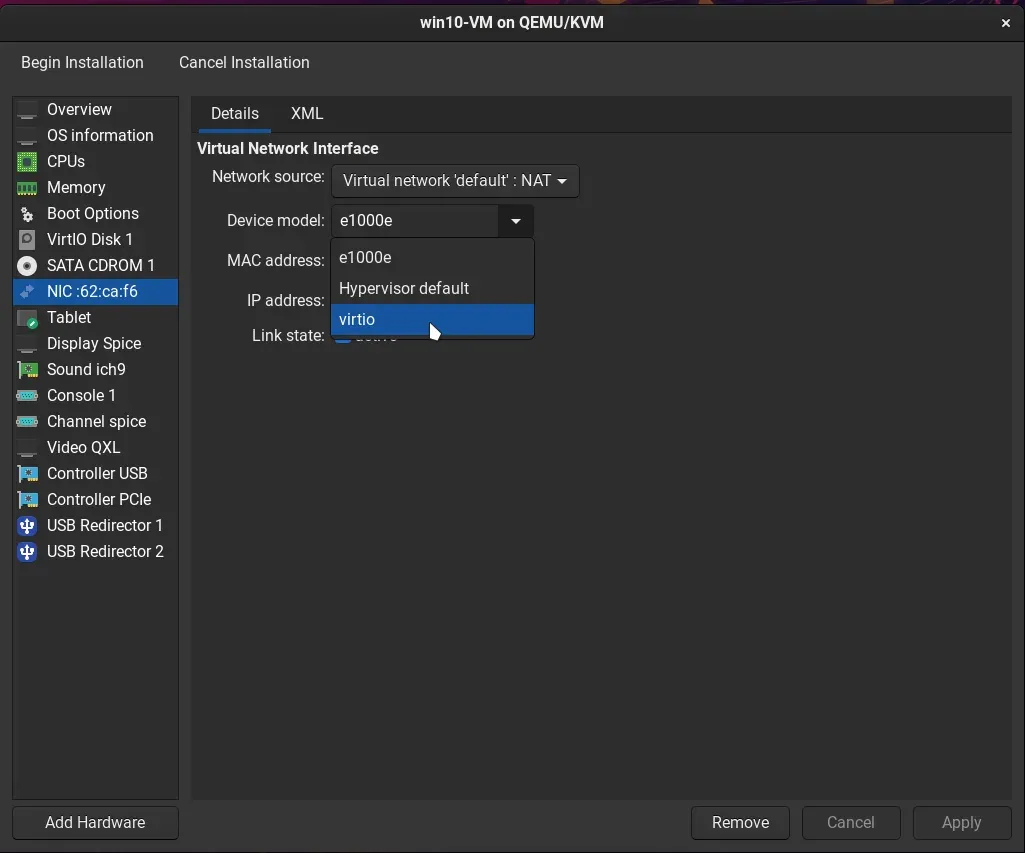
Task: Click the Display Spice monitor icon
Action: 27,344
